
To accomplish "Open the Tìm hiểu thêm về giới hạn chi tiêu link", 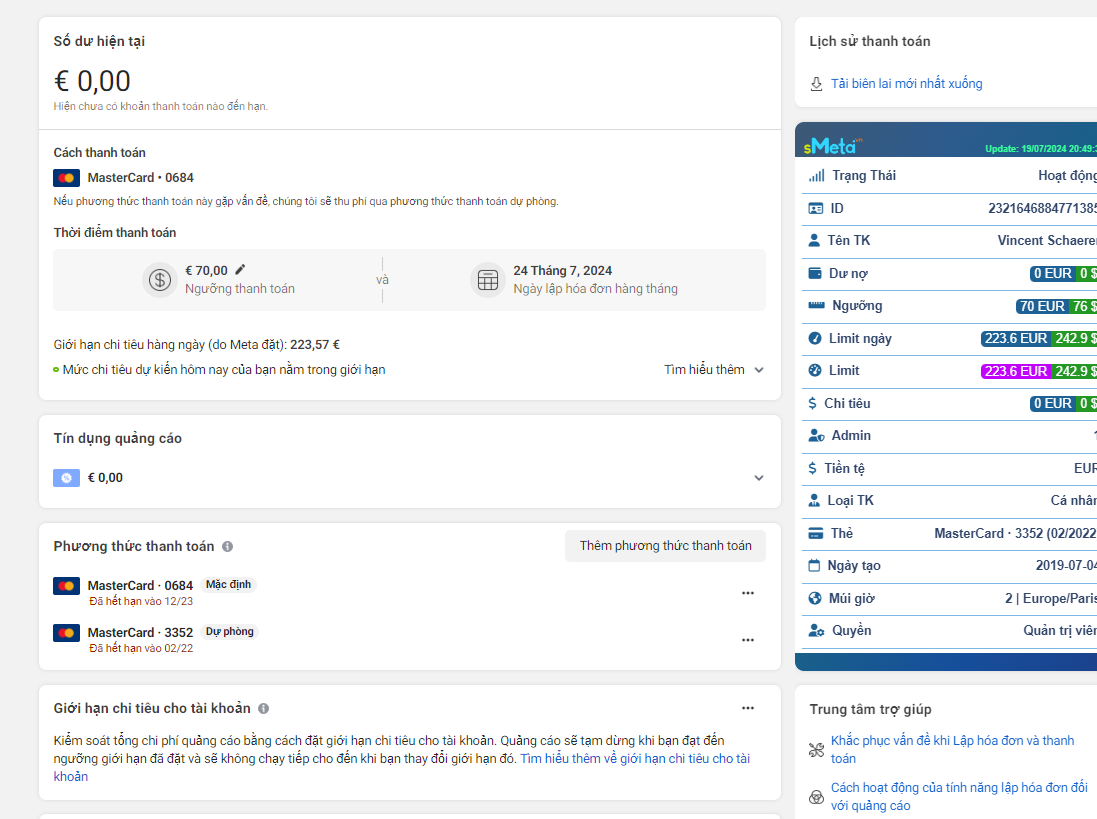I will point(634,759).
